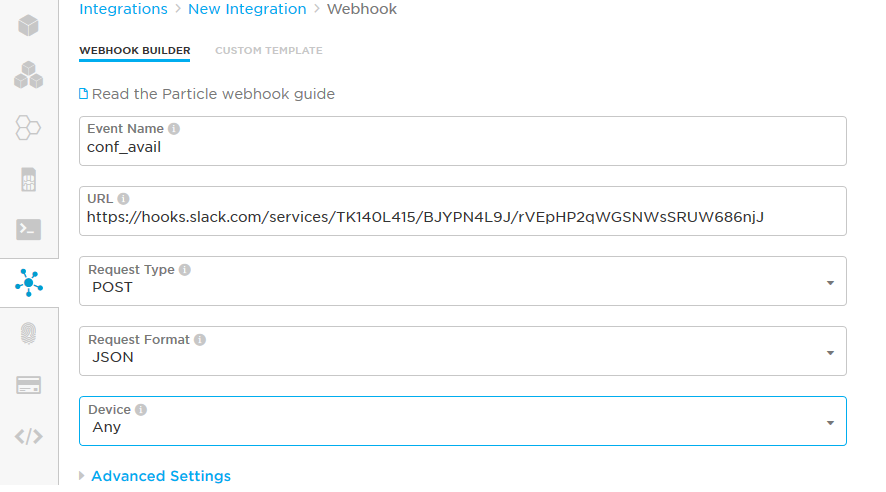Click the New Integration breadcrumb link

click(x=247, y=9)
